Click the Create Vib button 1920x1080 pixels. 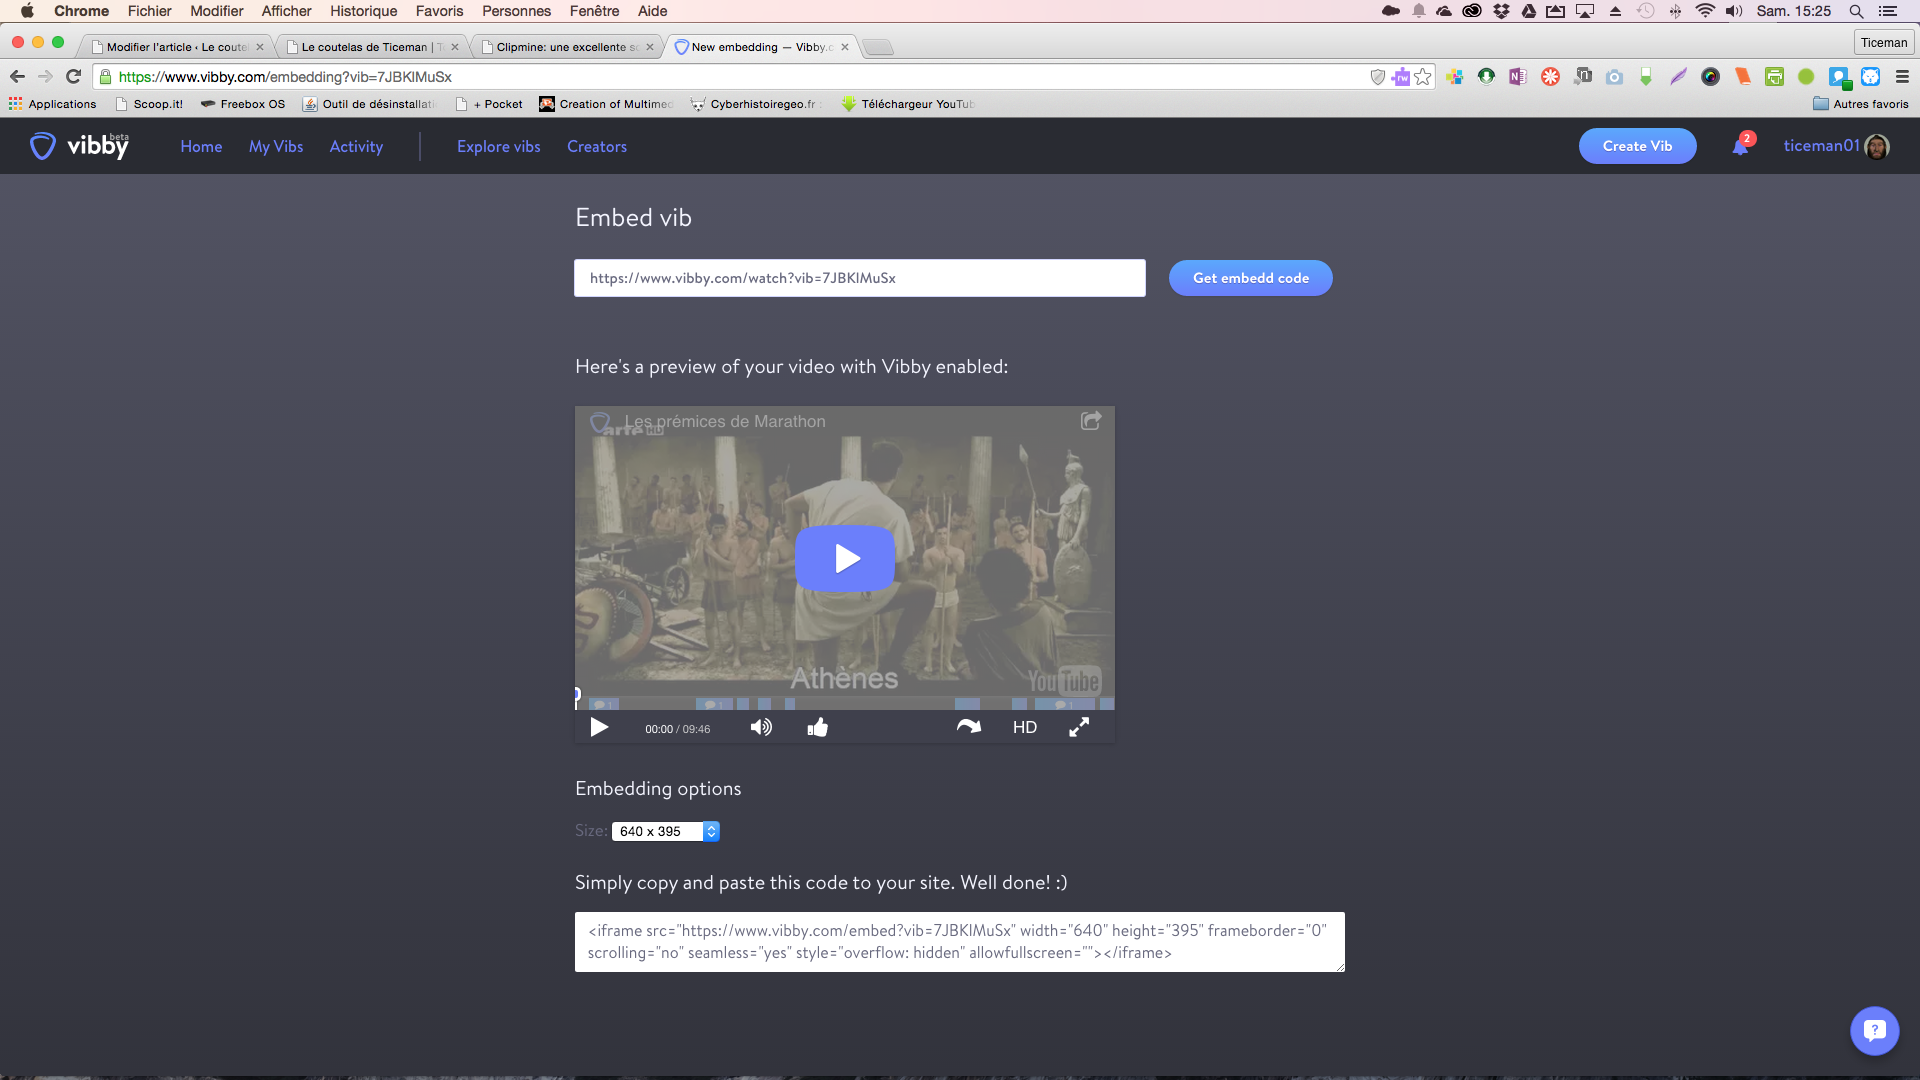[1637, 146]
